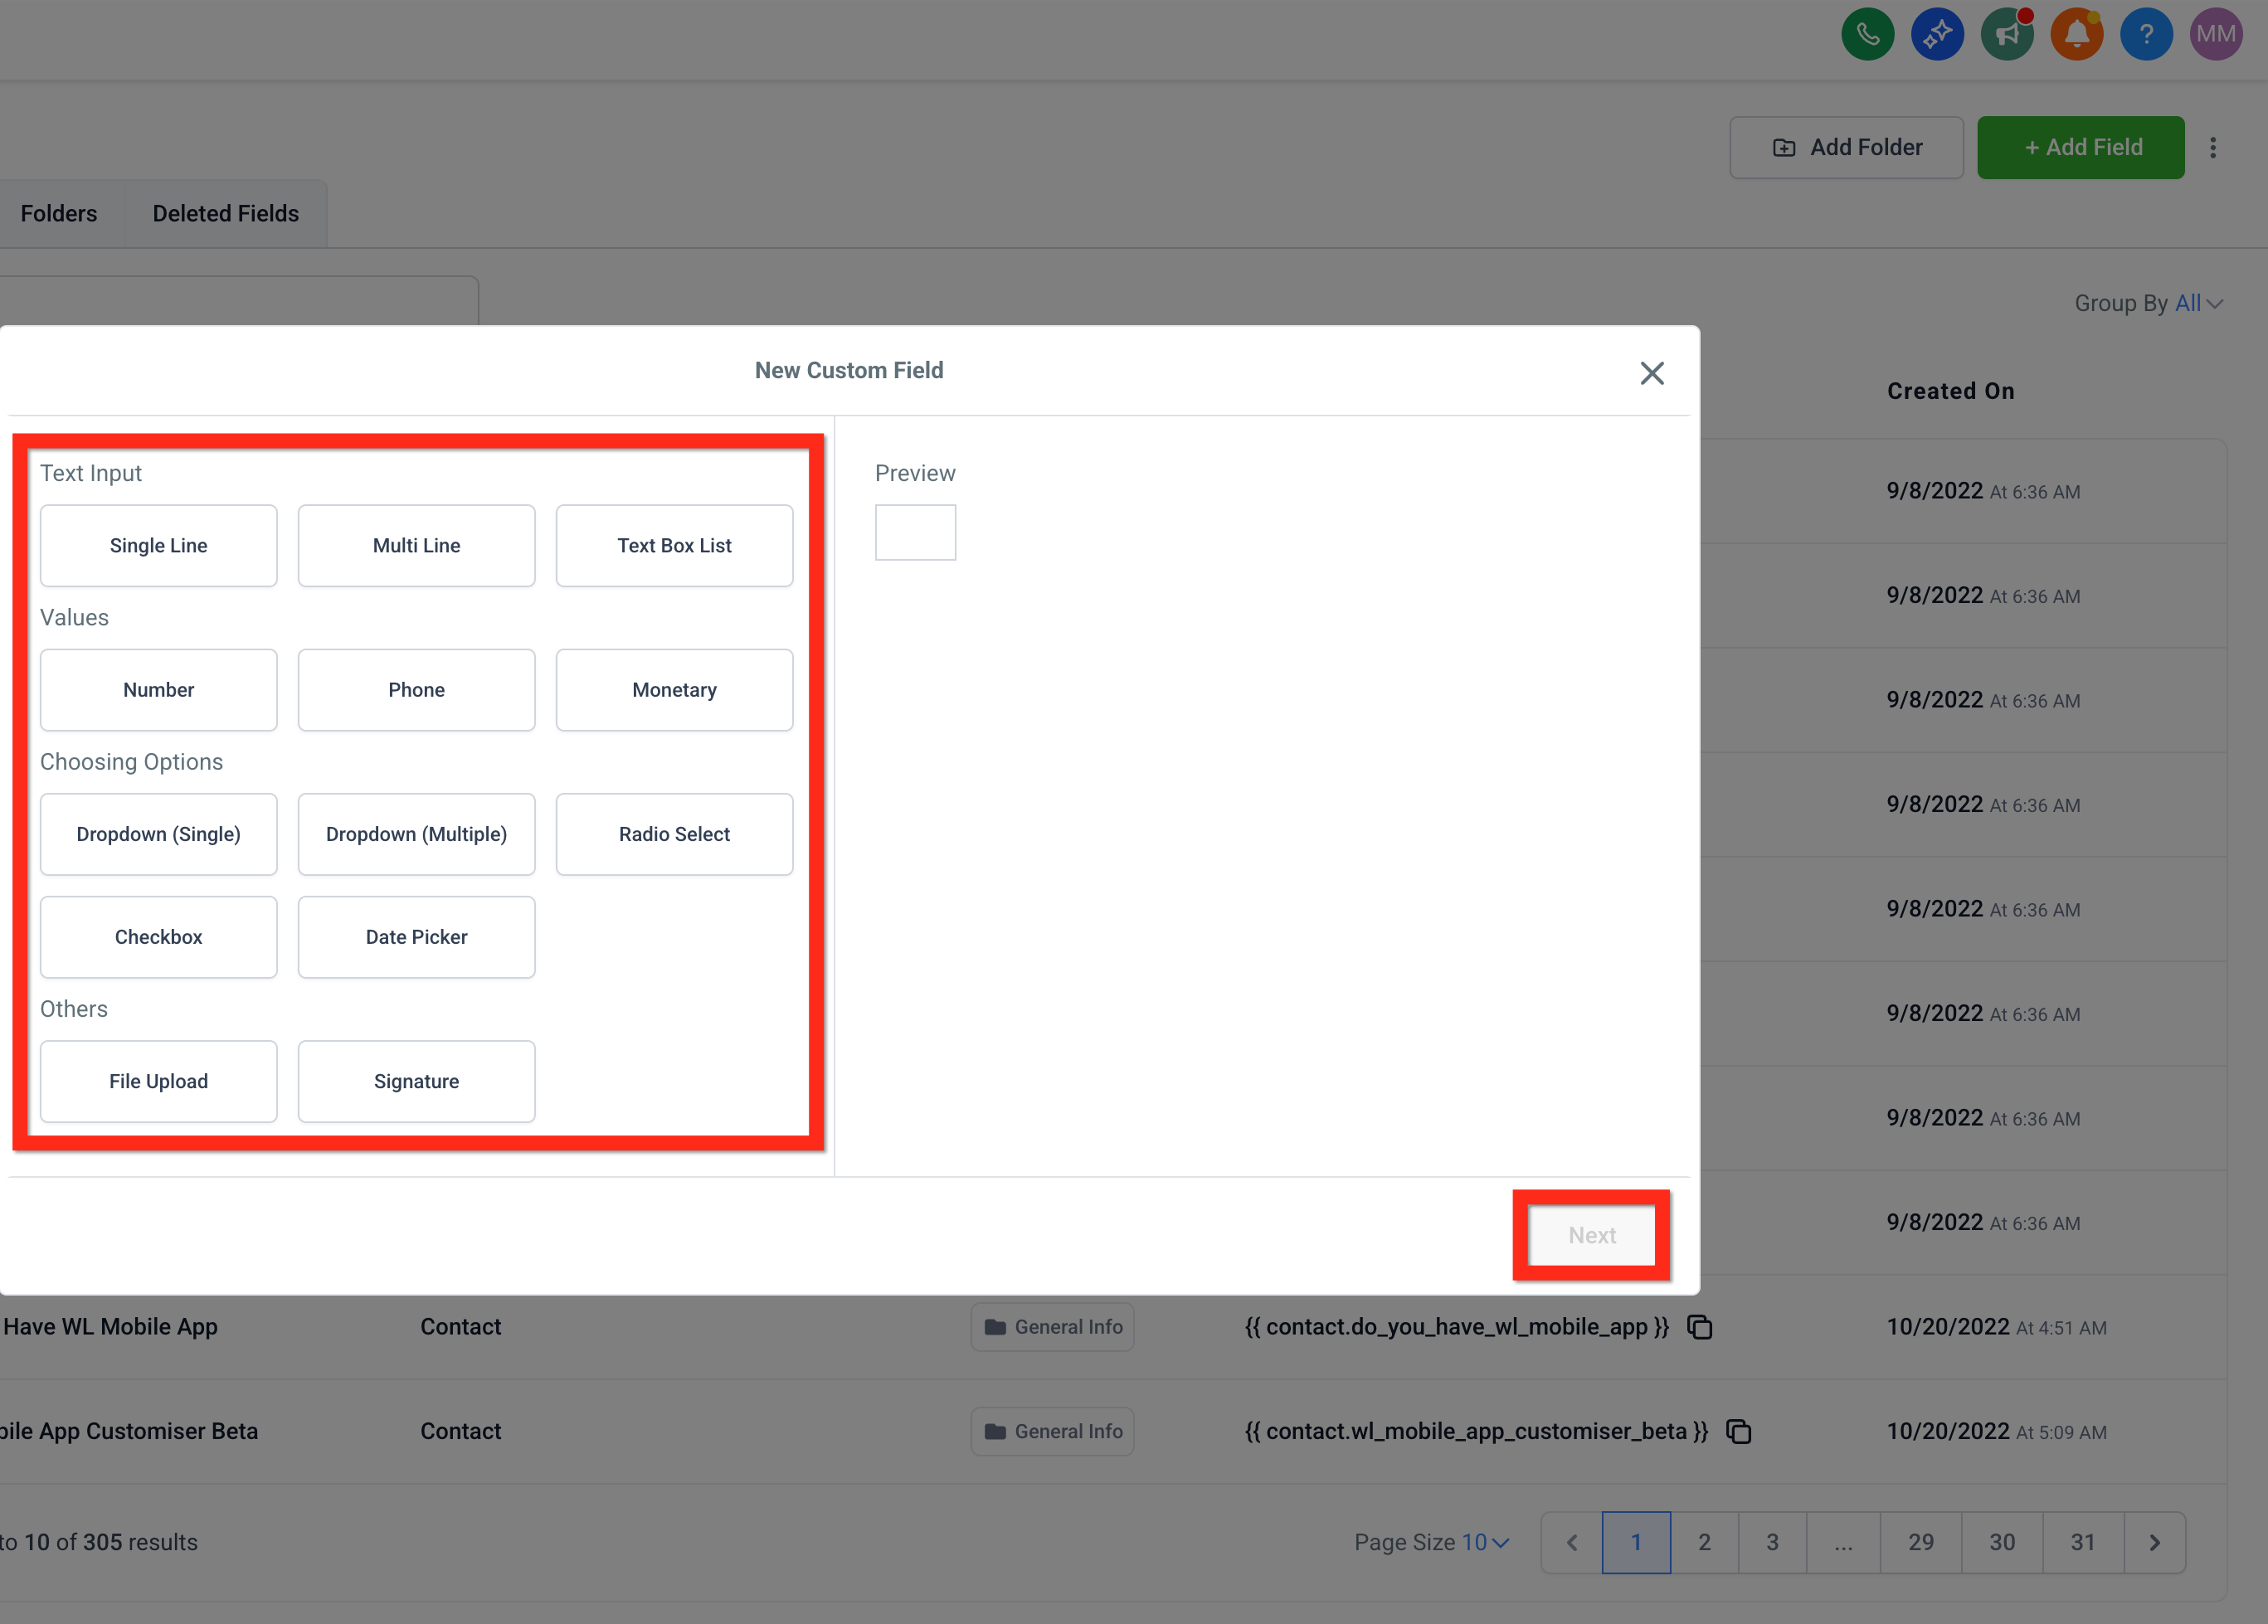2268x1624 pixels.
Task: Choose the File Upload field type
Action: 159,1081
